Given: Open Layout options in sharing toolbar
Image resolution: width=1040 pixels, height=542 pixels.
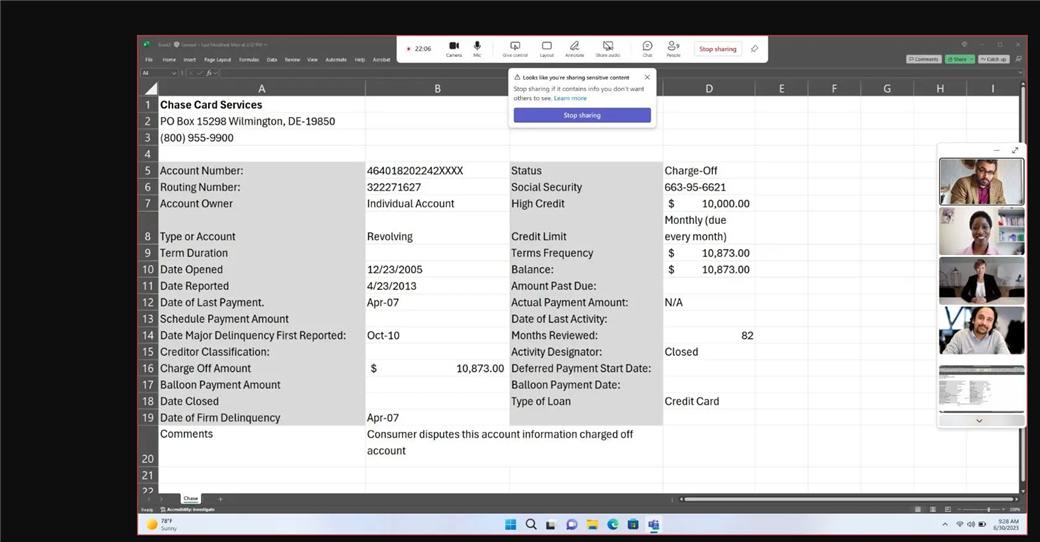Looking at the screenshot, I should tap(547, 48).
